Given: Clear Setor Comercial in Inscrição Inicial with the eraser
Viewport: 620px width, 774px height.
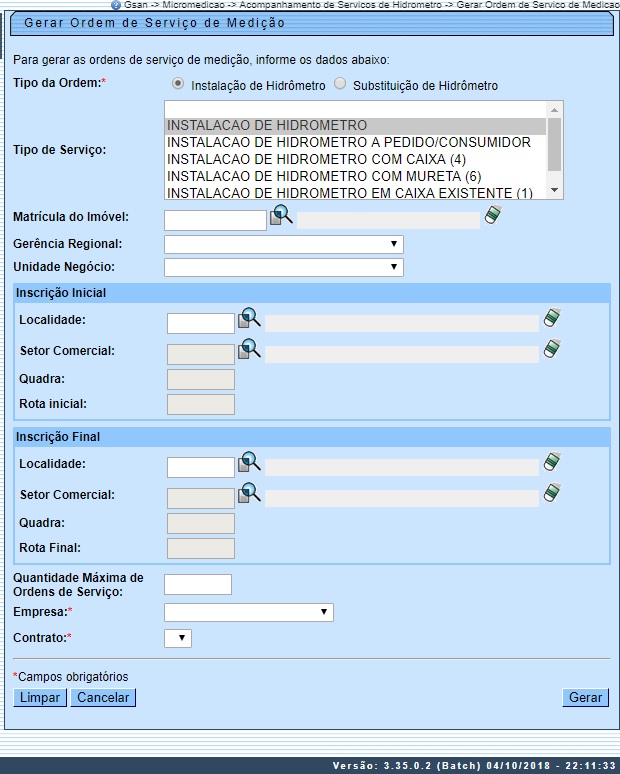Looking at the screenshot, I should [x=552, y=349].
